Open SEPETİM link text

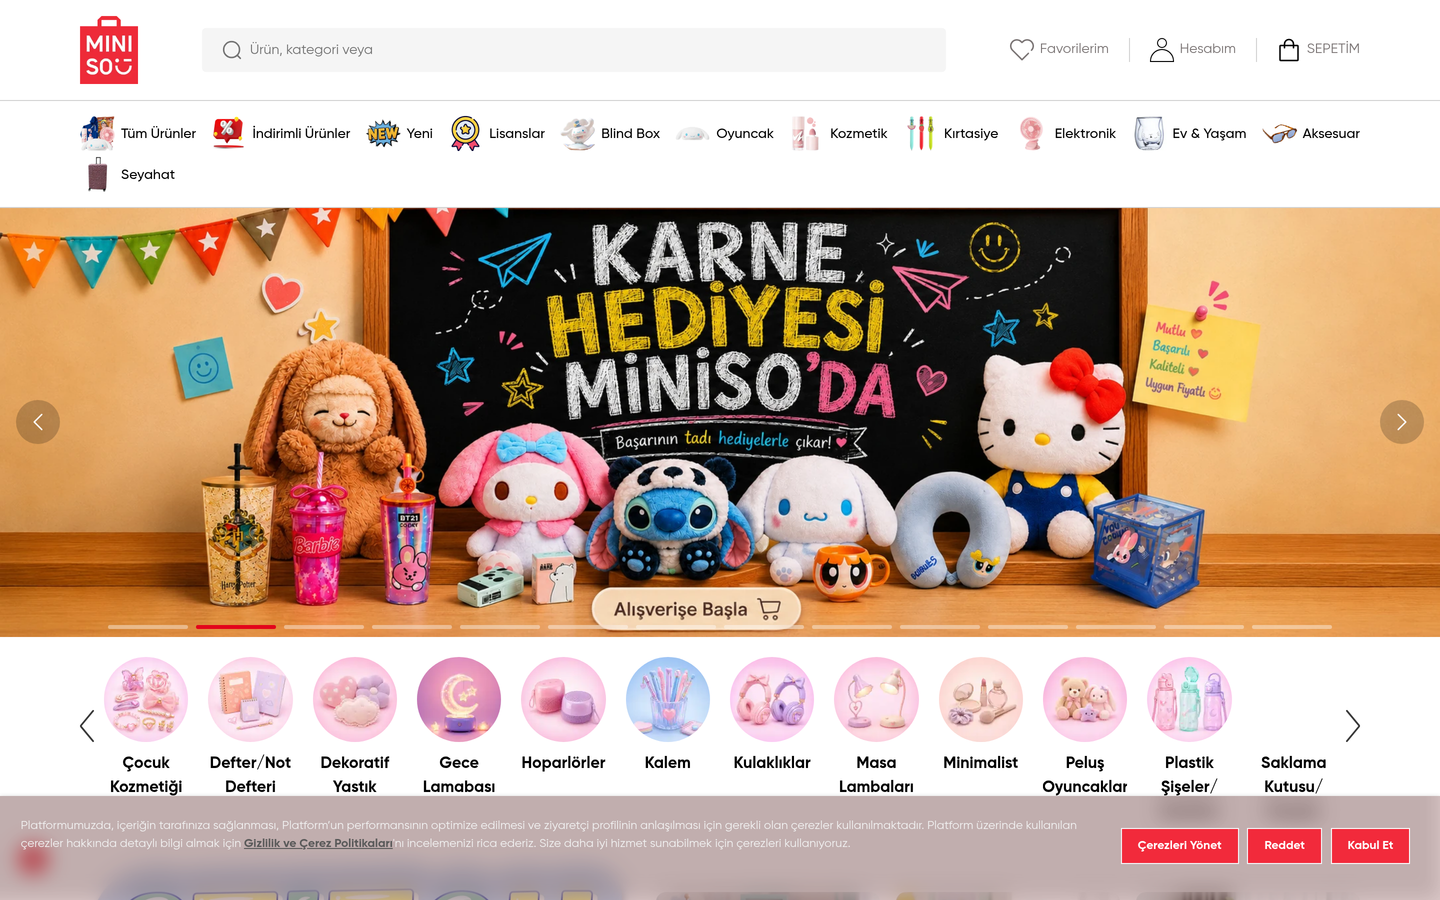(x=1333, y=49)
